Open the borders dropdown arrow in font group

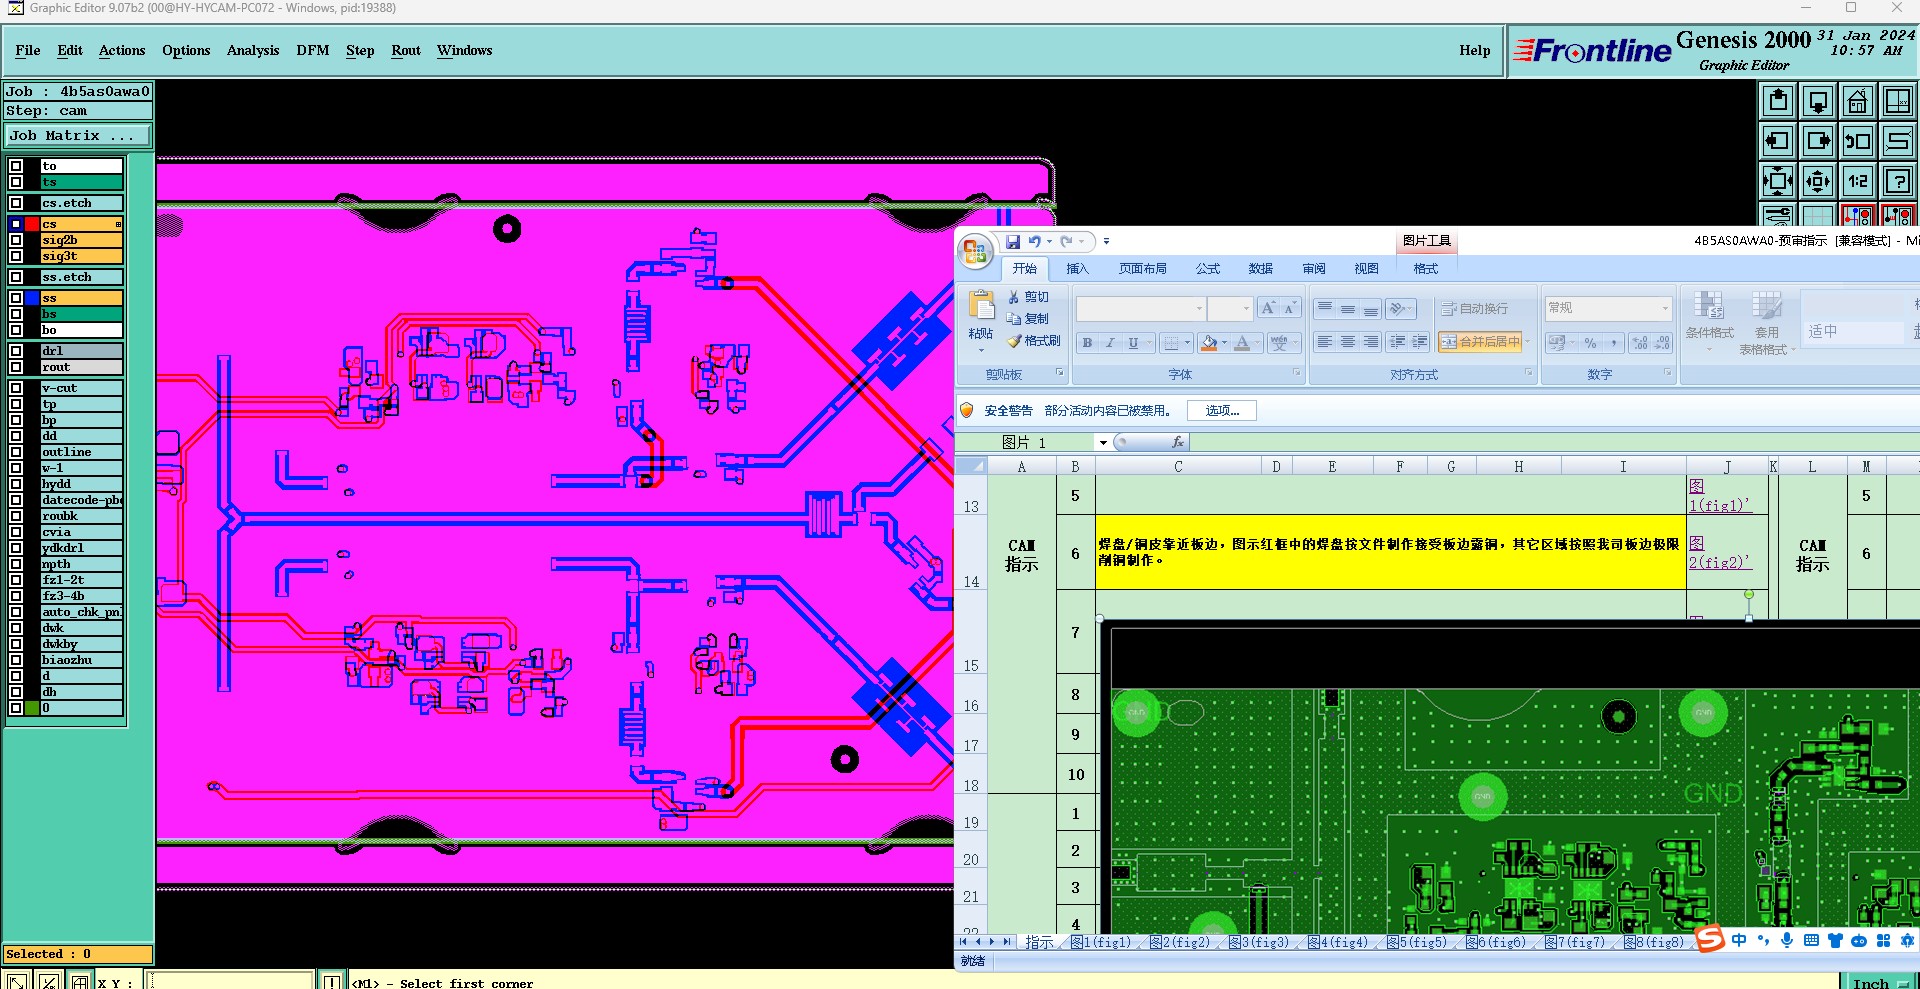(x=1187, y=343)
